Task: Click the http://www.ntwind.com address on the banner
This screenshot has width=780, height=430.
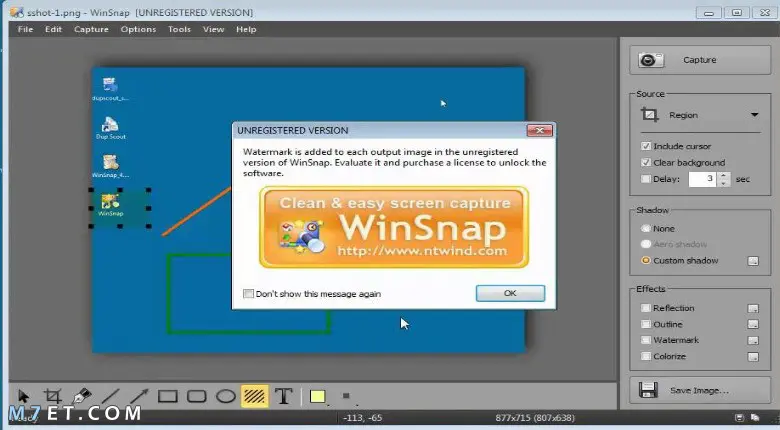Action: [x=422, y=250]
